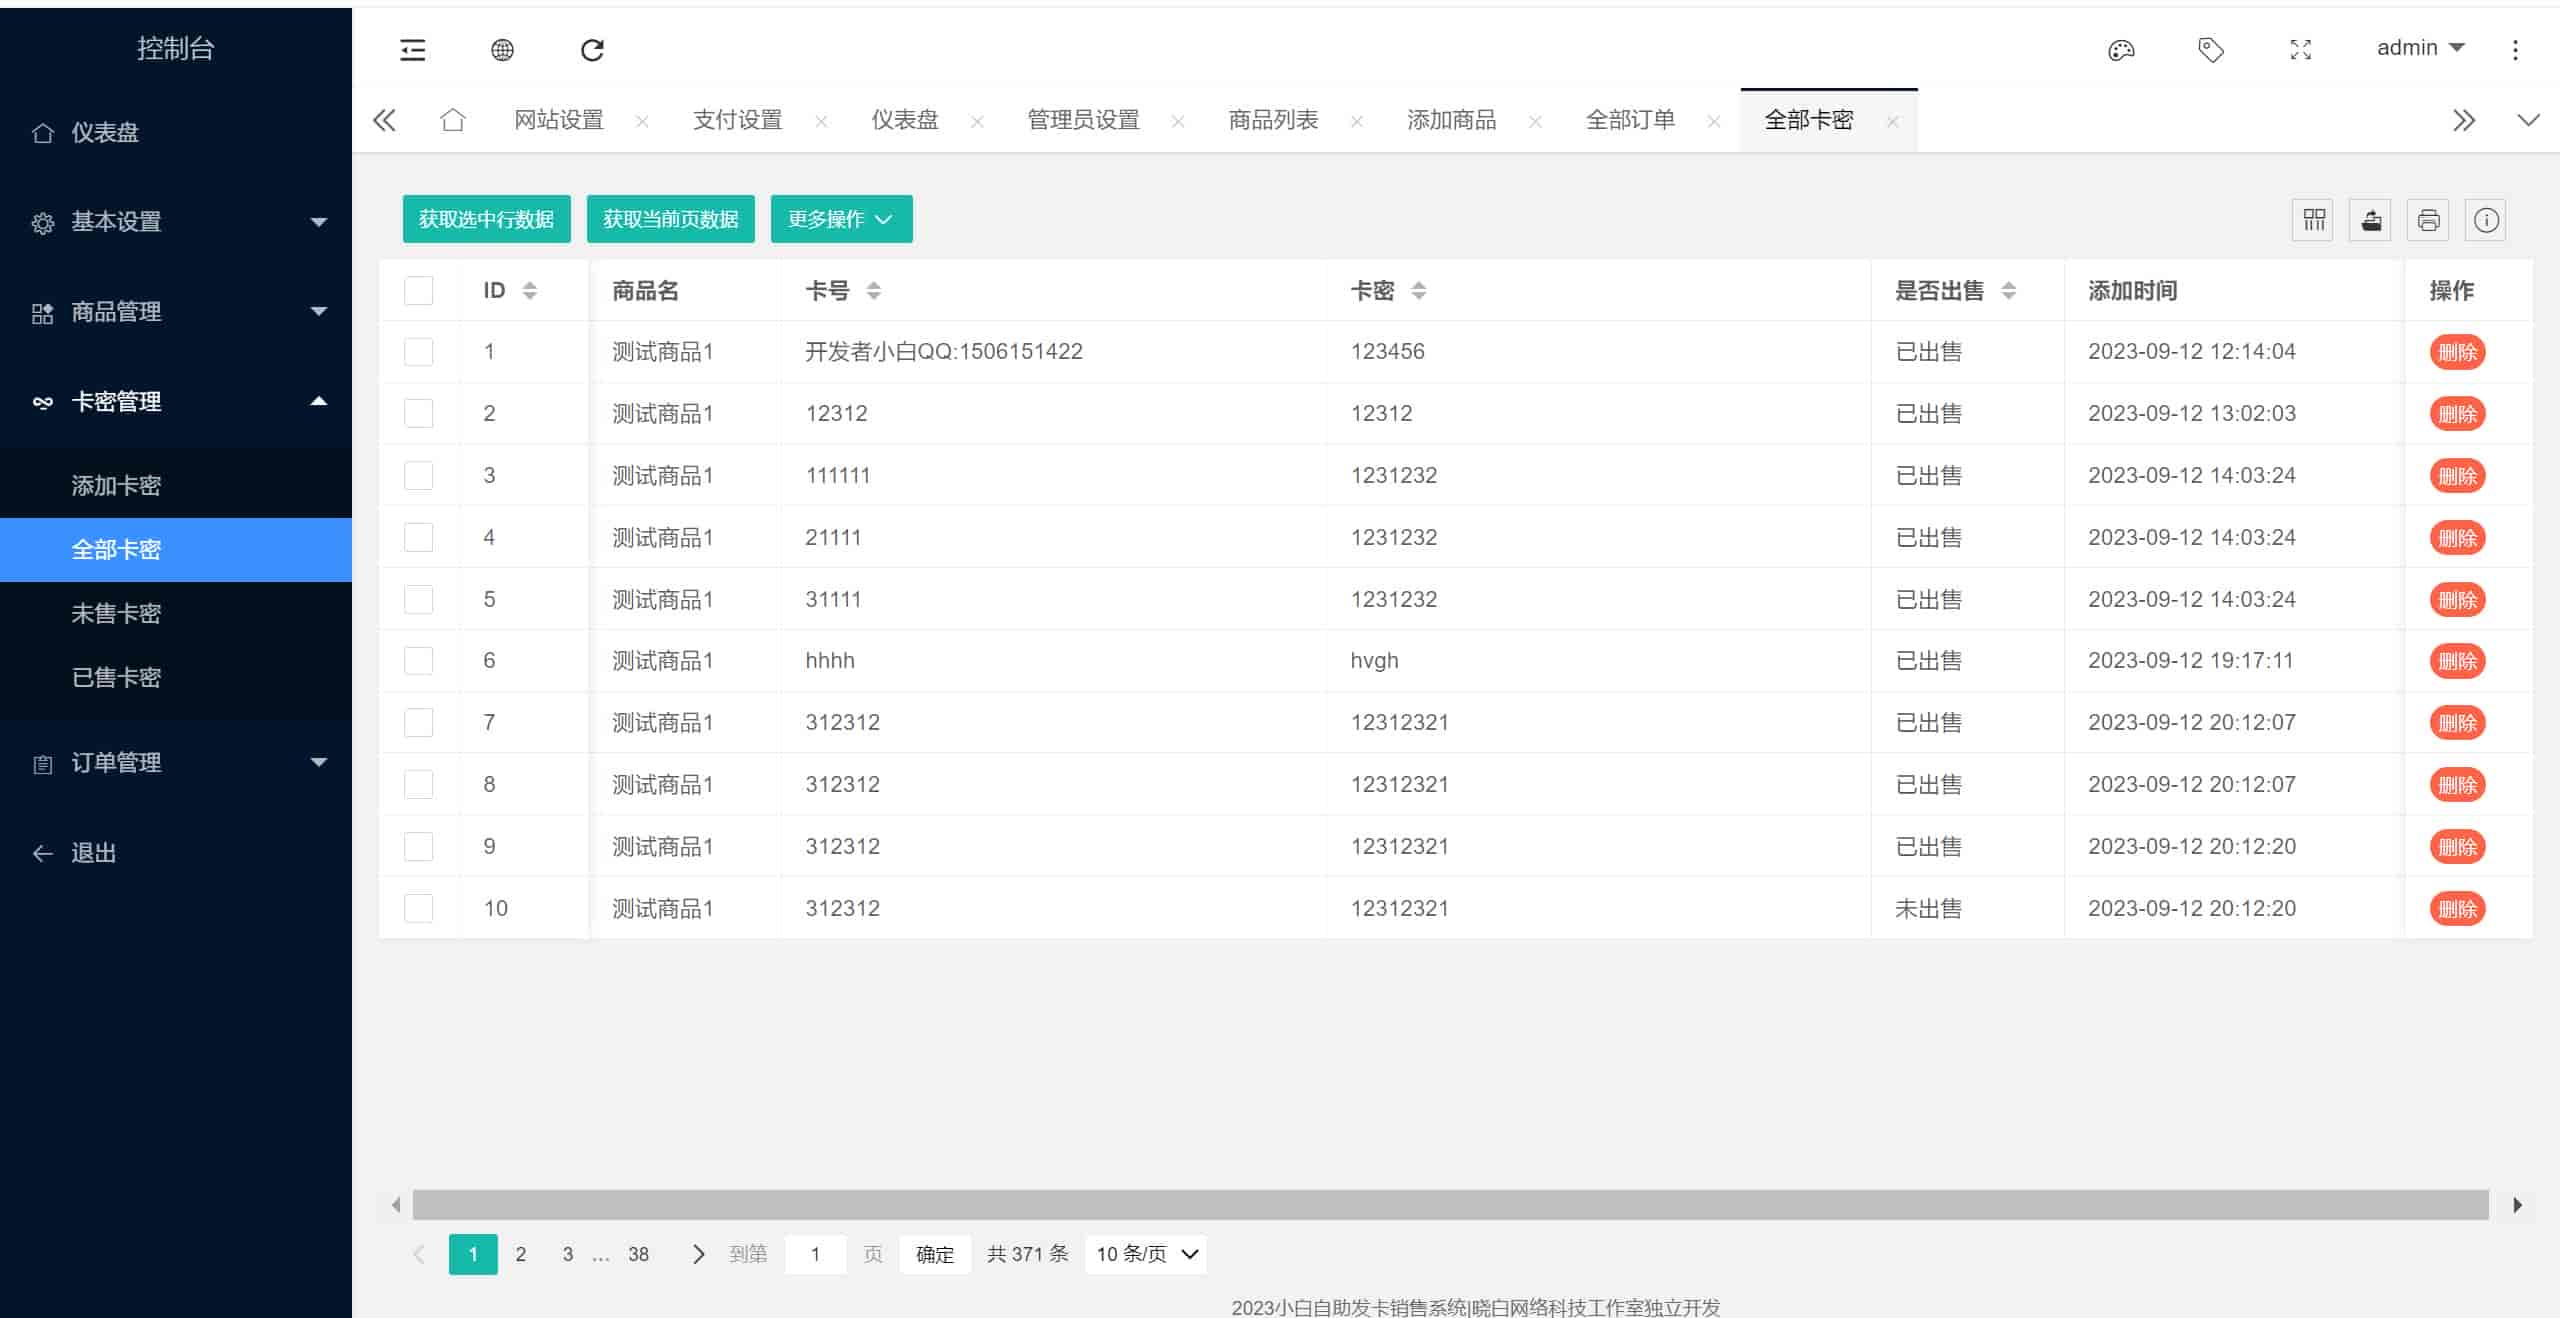Image resolution: width=2560 pixels, height=1318 pixels.
Task: Check the checkbox for row ID 10
Action: [418, 908]
